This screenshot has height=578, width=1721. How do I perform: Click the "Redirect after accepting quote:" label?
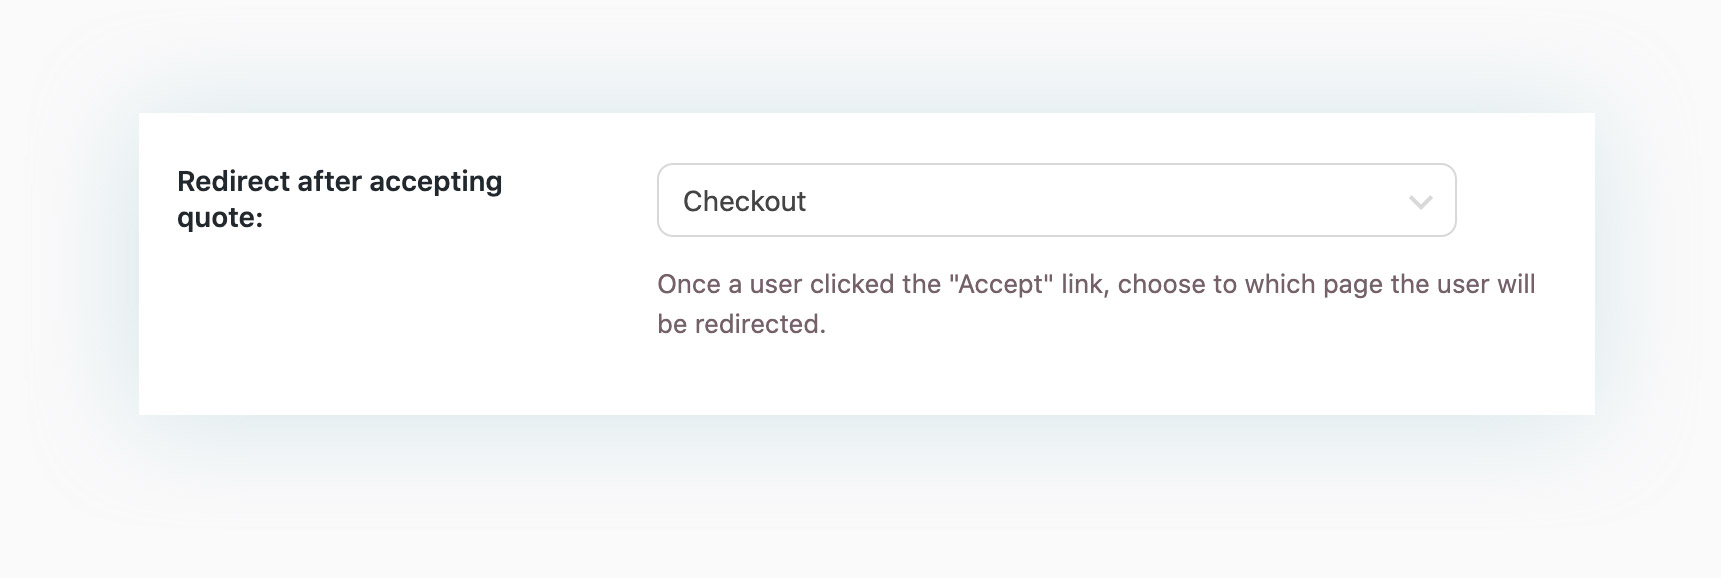[339, 199]
